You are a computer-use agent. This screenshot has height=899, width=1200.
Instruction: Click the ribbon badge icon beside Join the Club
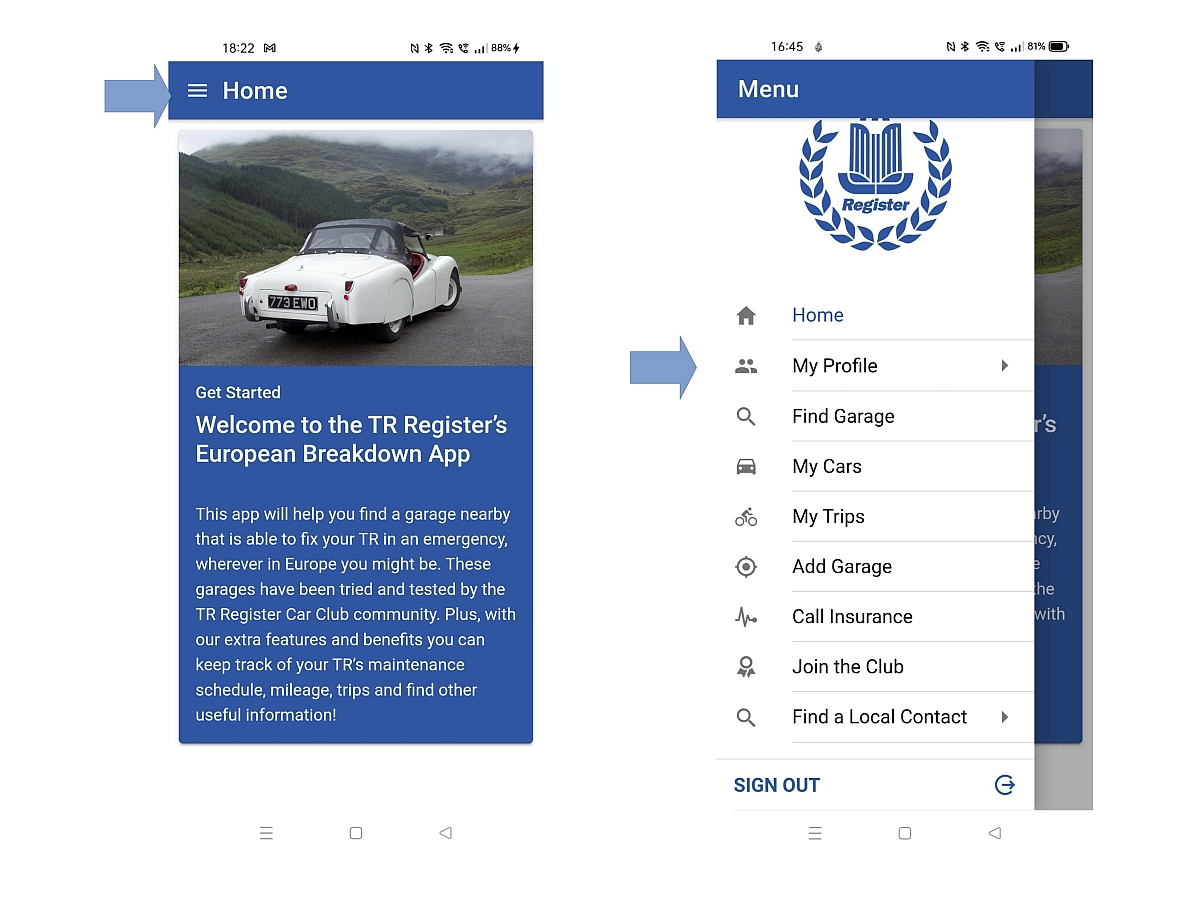click(746, 667)
